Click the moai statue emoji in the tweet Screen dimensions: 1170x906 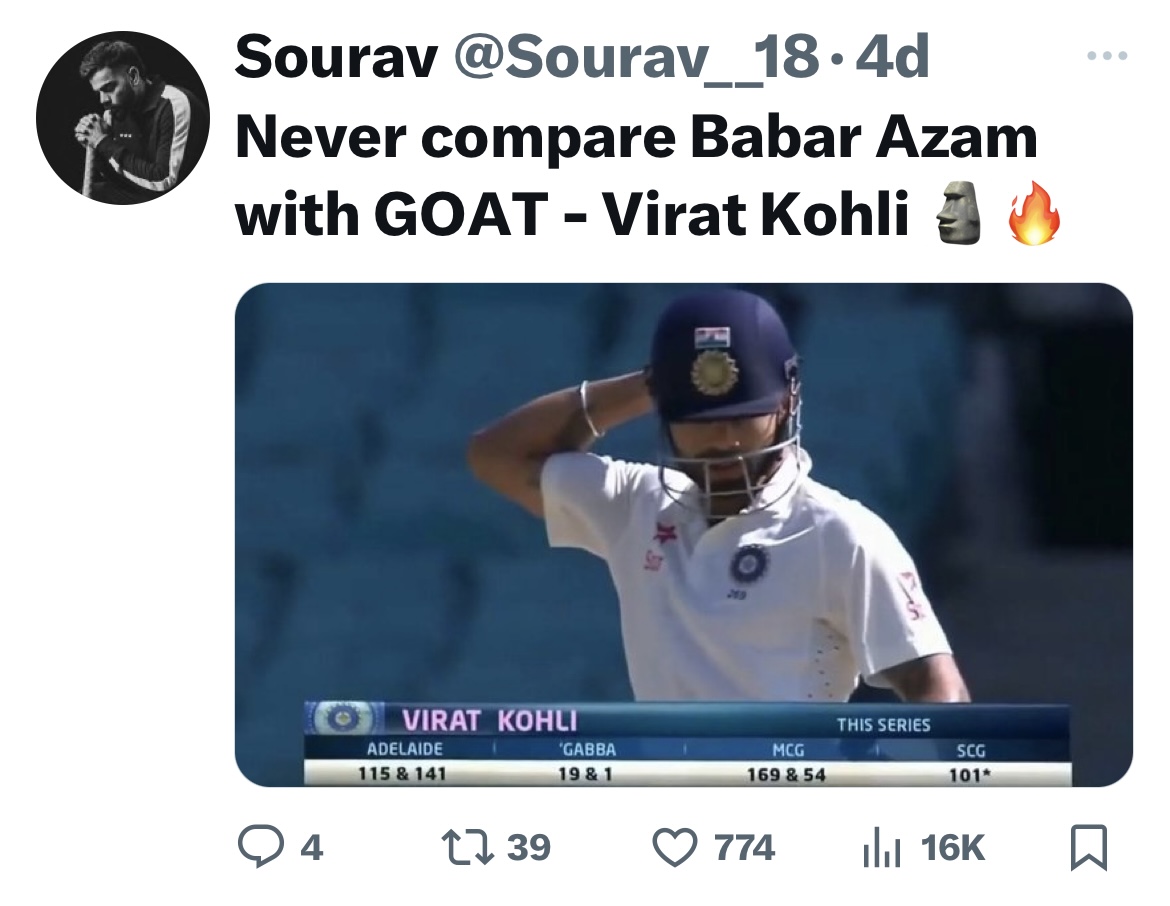pos(954,215)
